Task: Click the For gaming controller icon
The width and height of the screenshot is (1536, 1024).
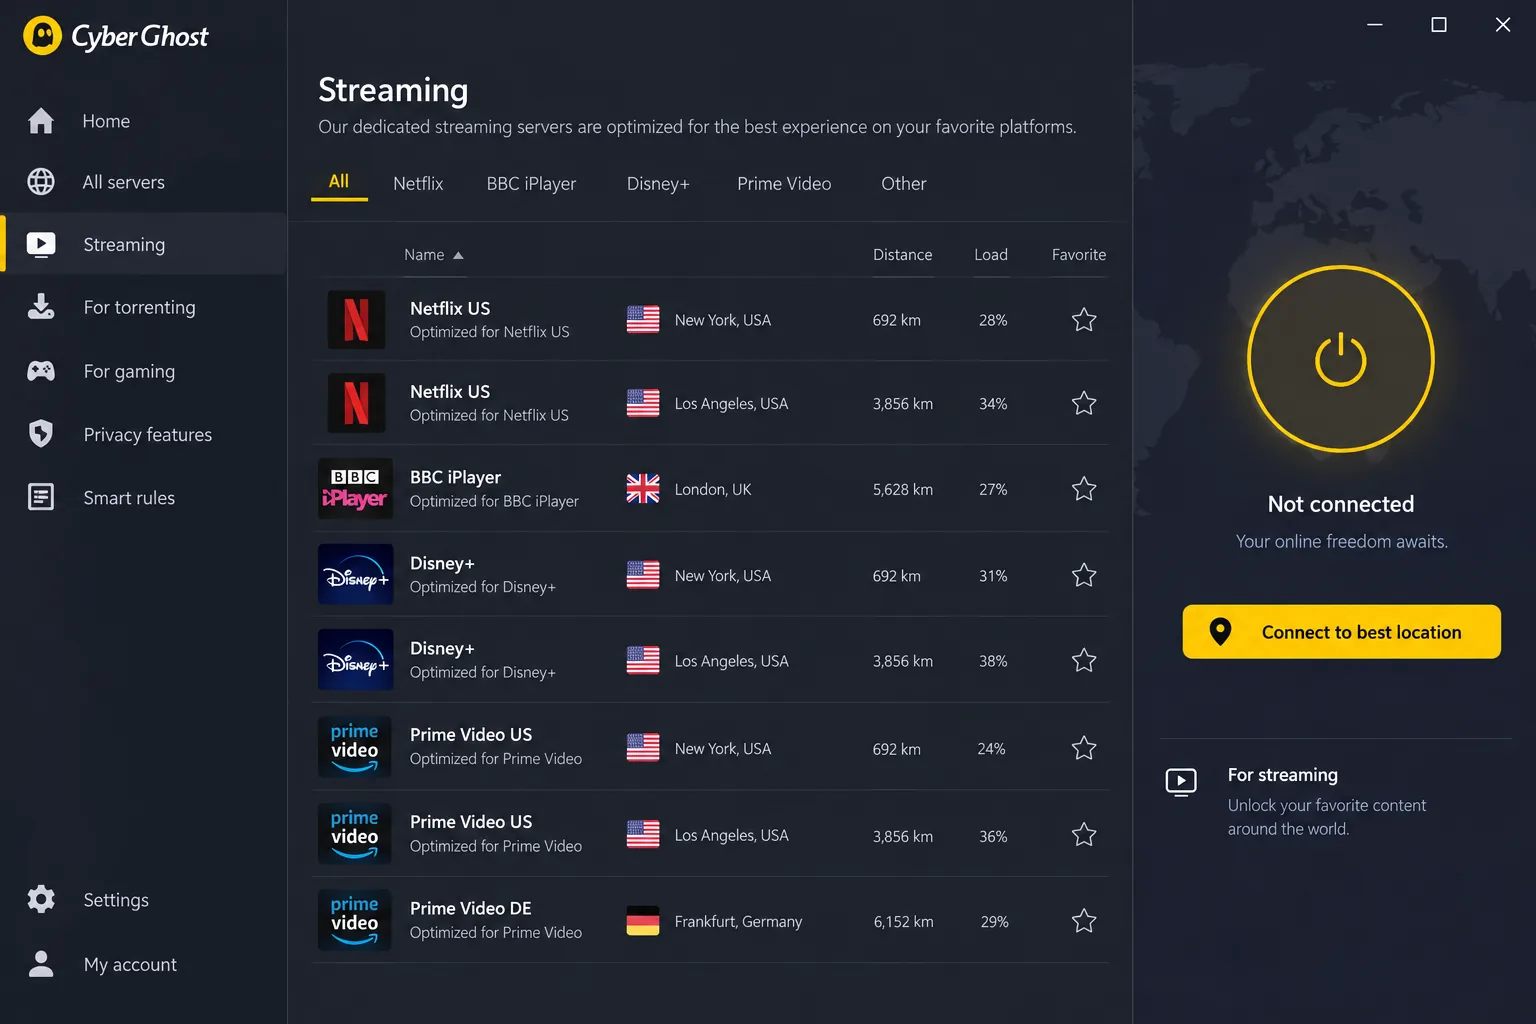Action: [41, 371]
